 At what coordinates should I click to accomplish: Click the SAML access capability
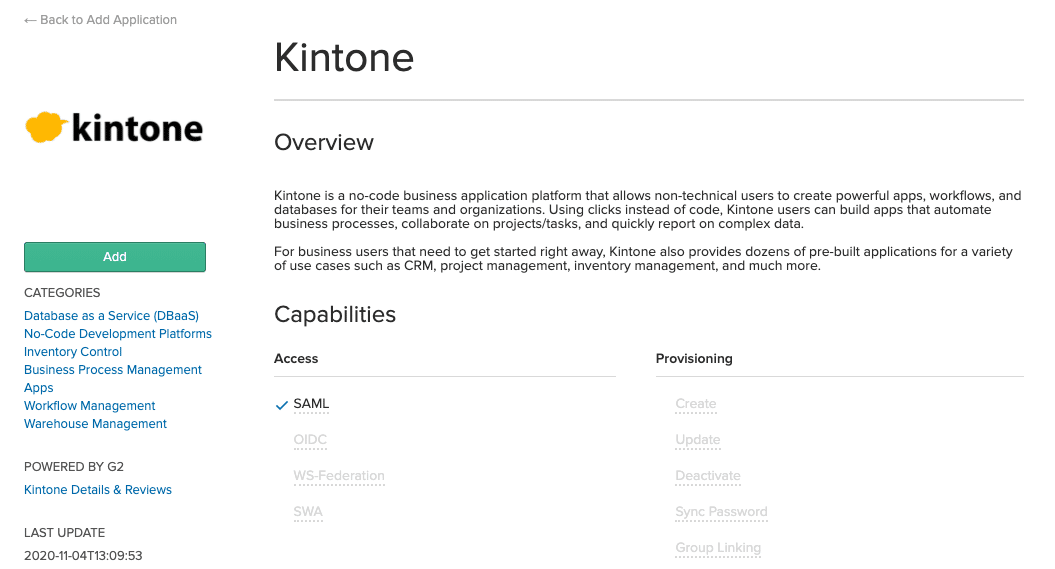[x=311, y=404]
